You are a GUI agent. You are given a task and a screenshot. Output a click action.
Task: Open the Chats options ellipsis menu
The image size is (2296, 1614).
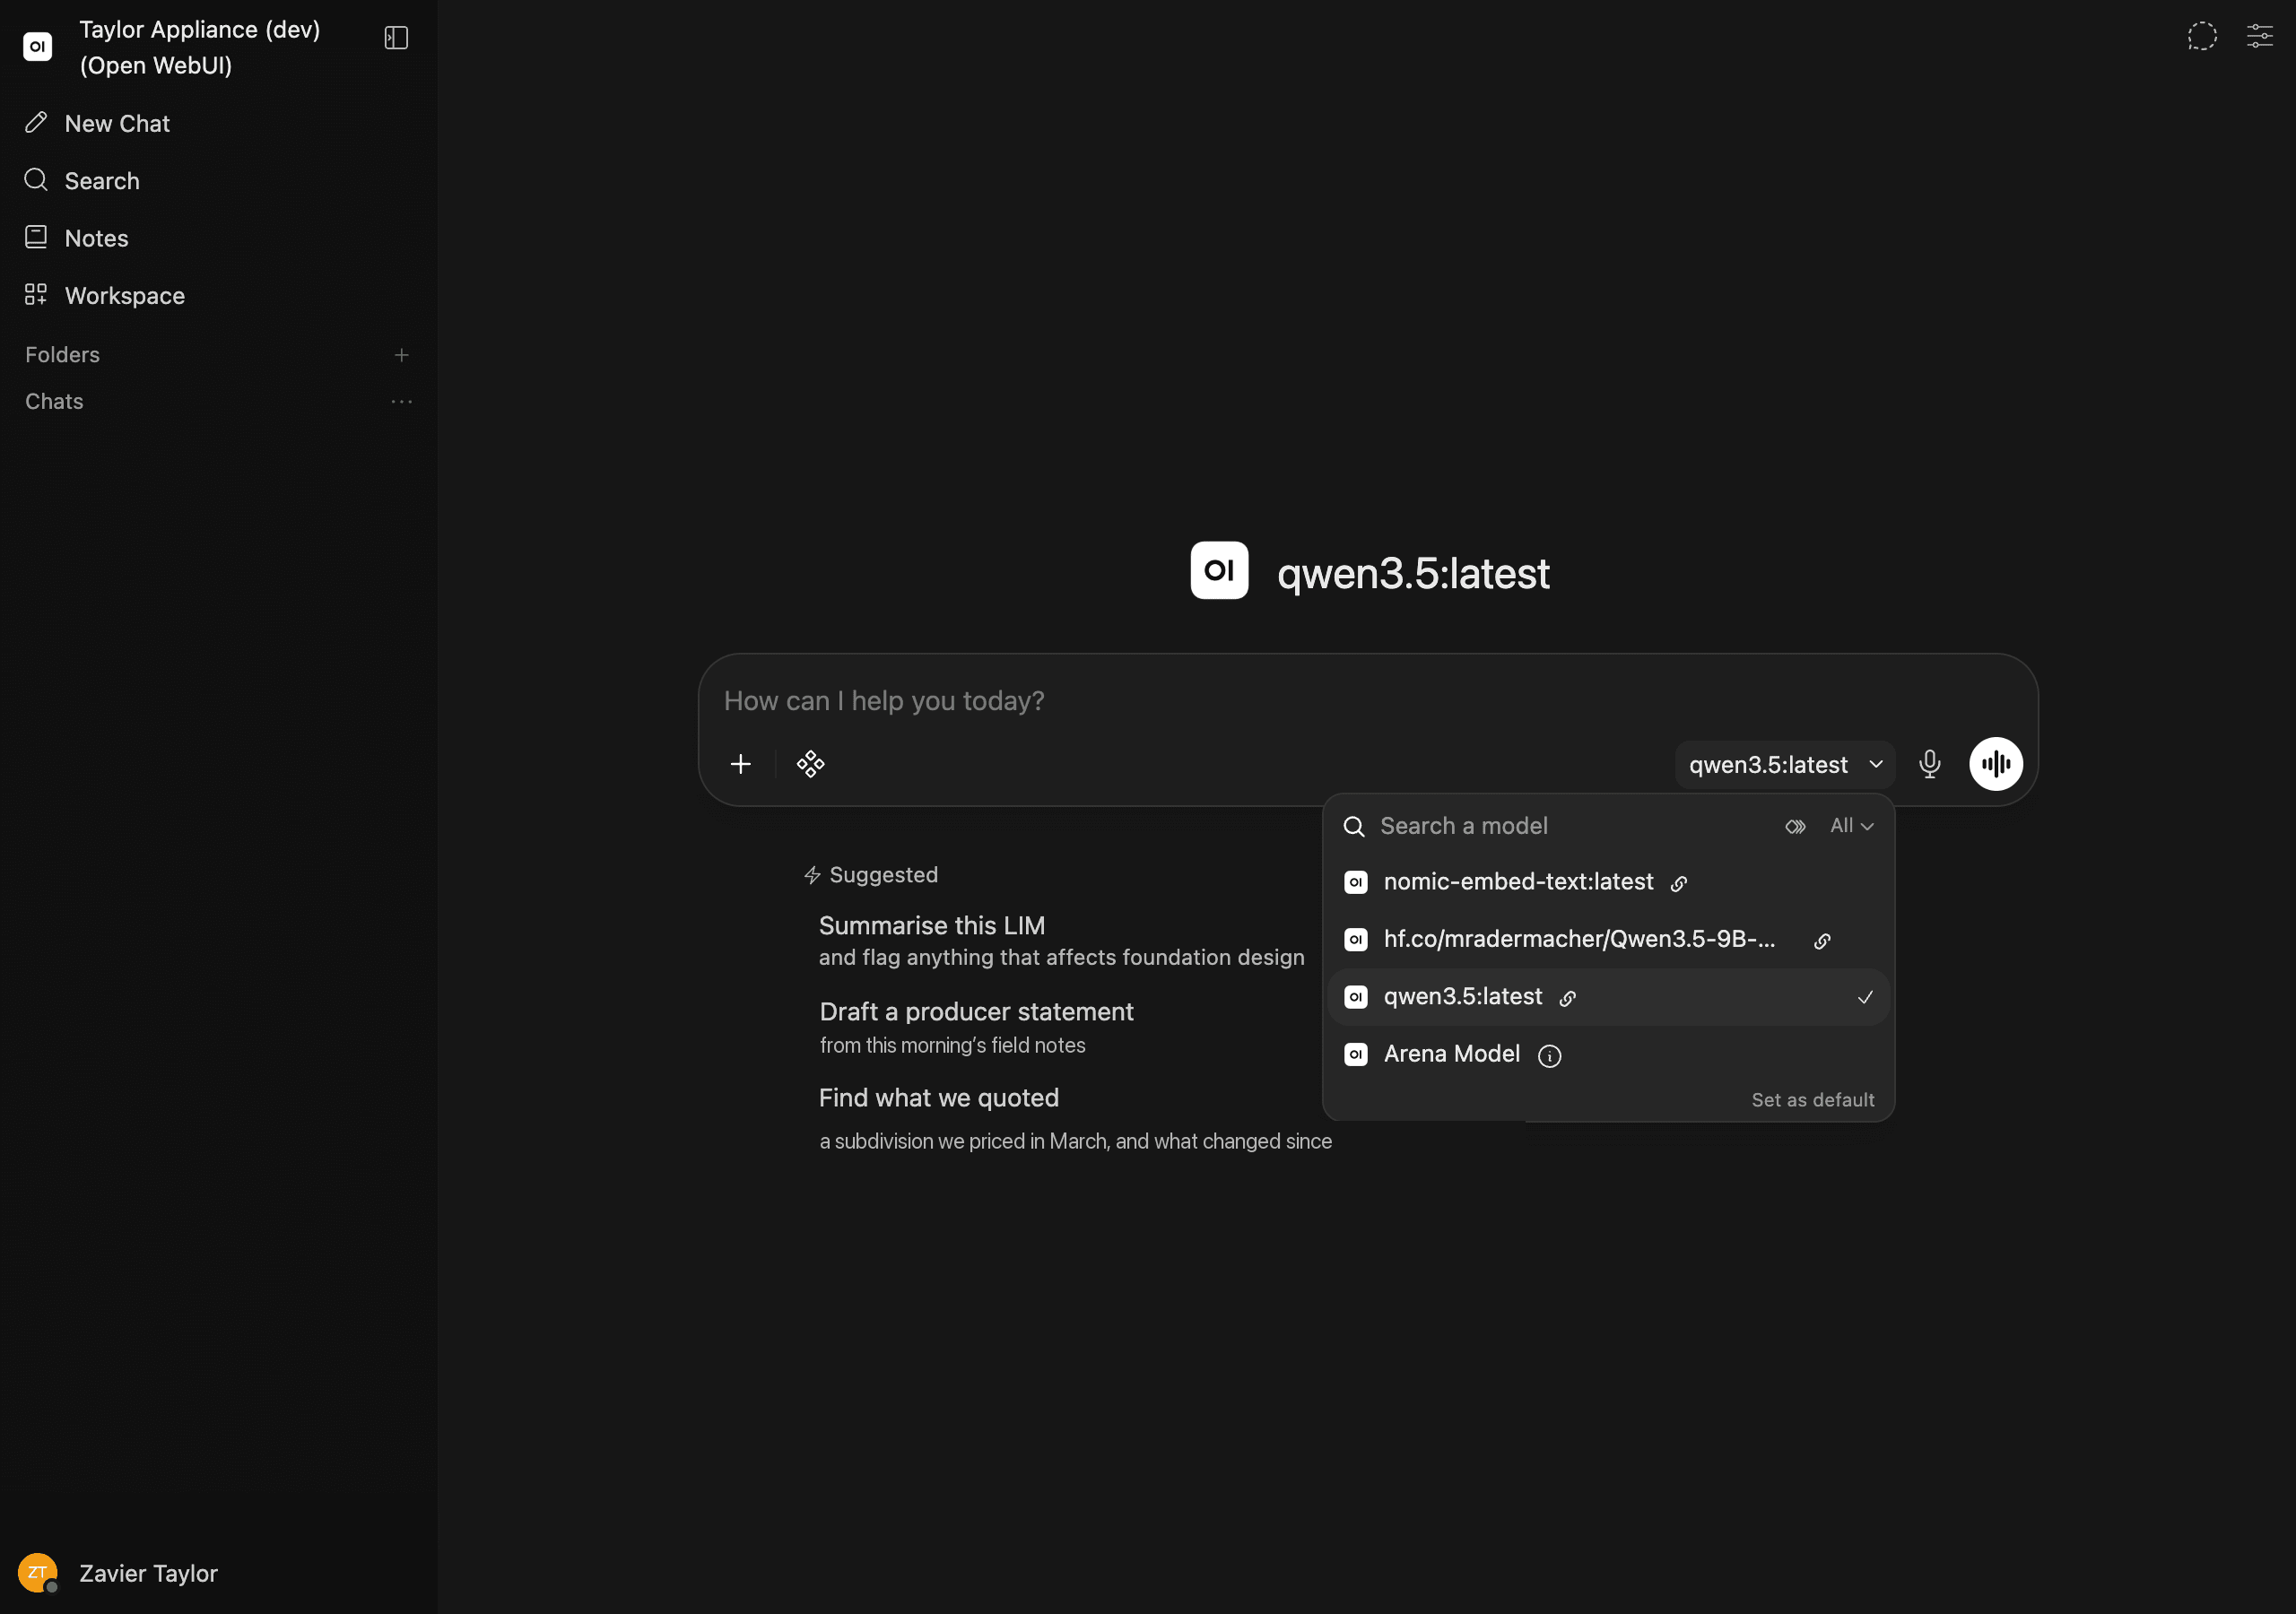401,401
